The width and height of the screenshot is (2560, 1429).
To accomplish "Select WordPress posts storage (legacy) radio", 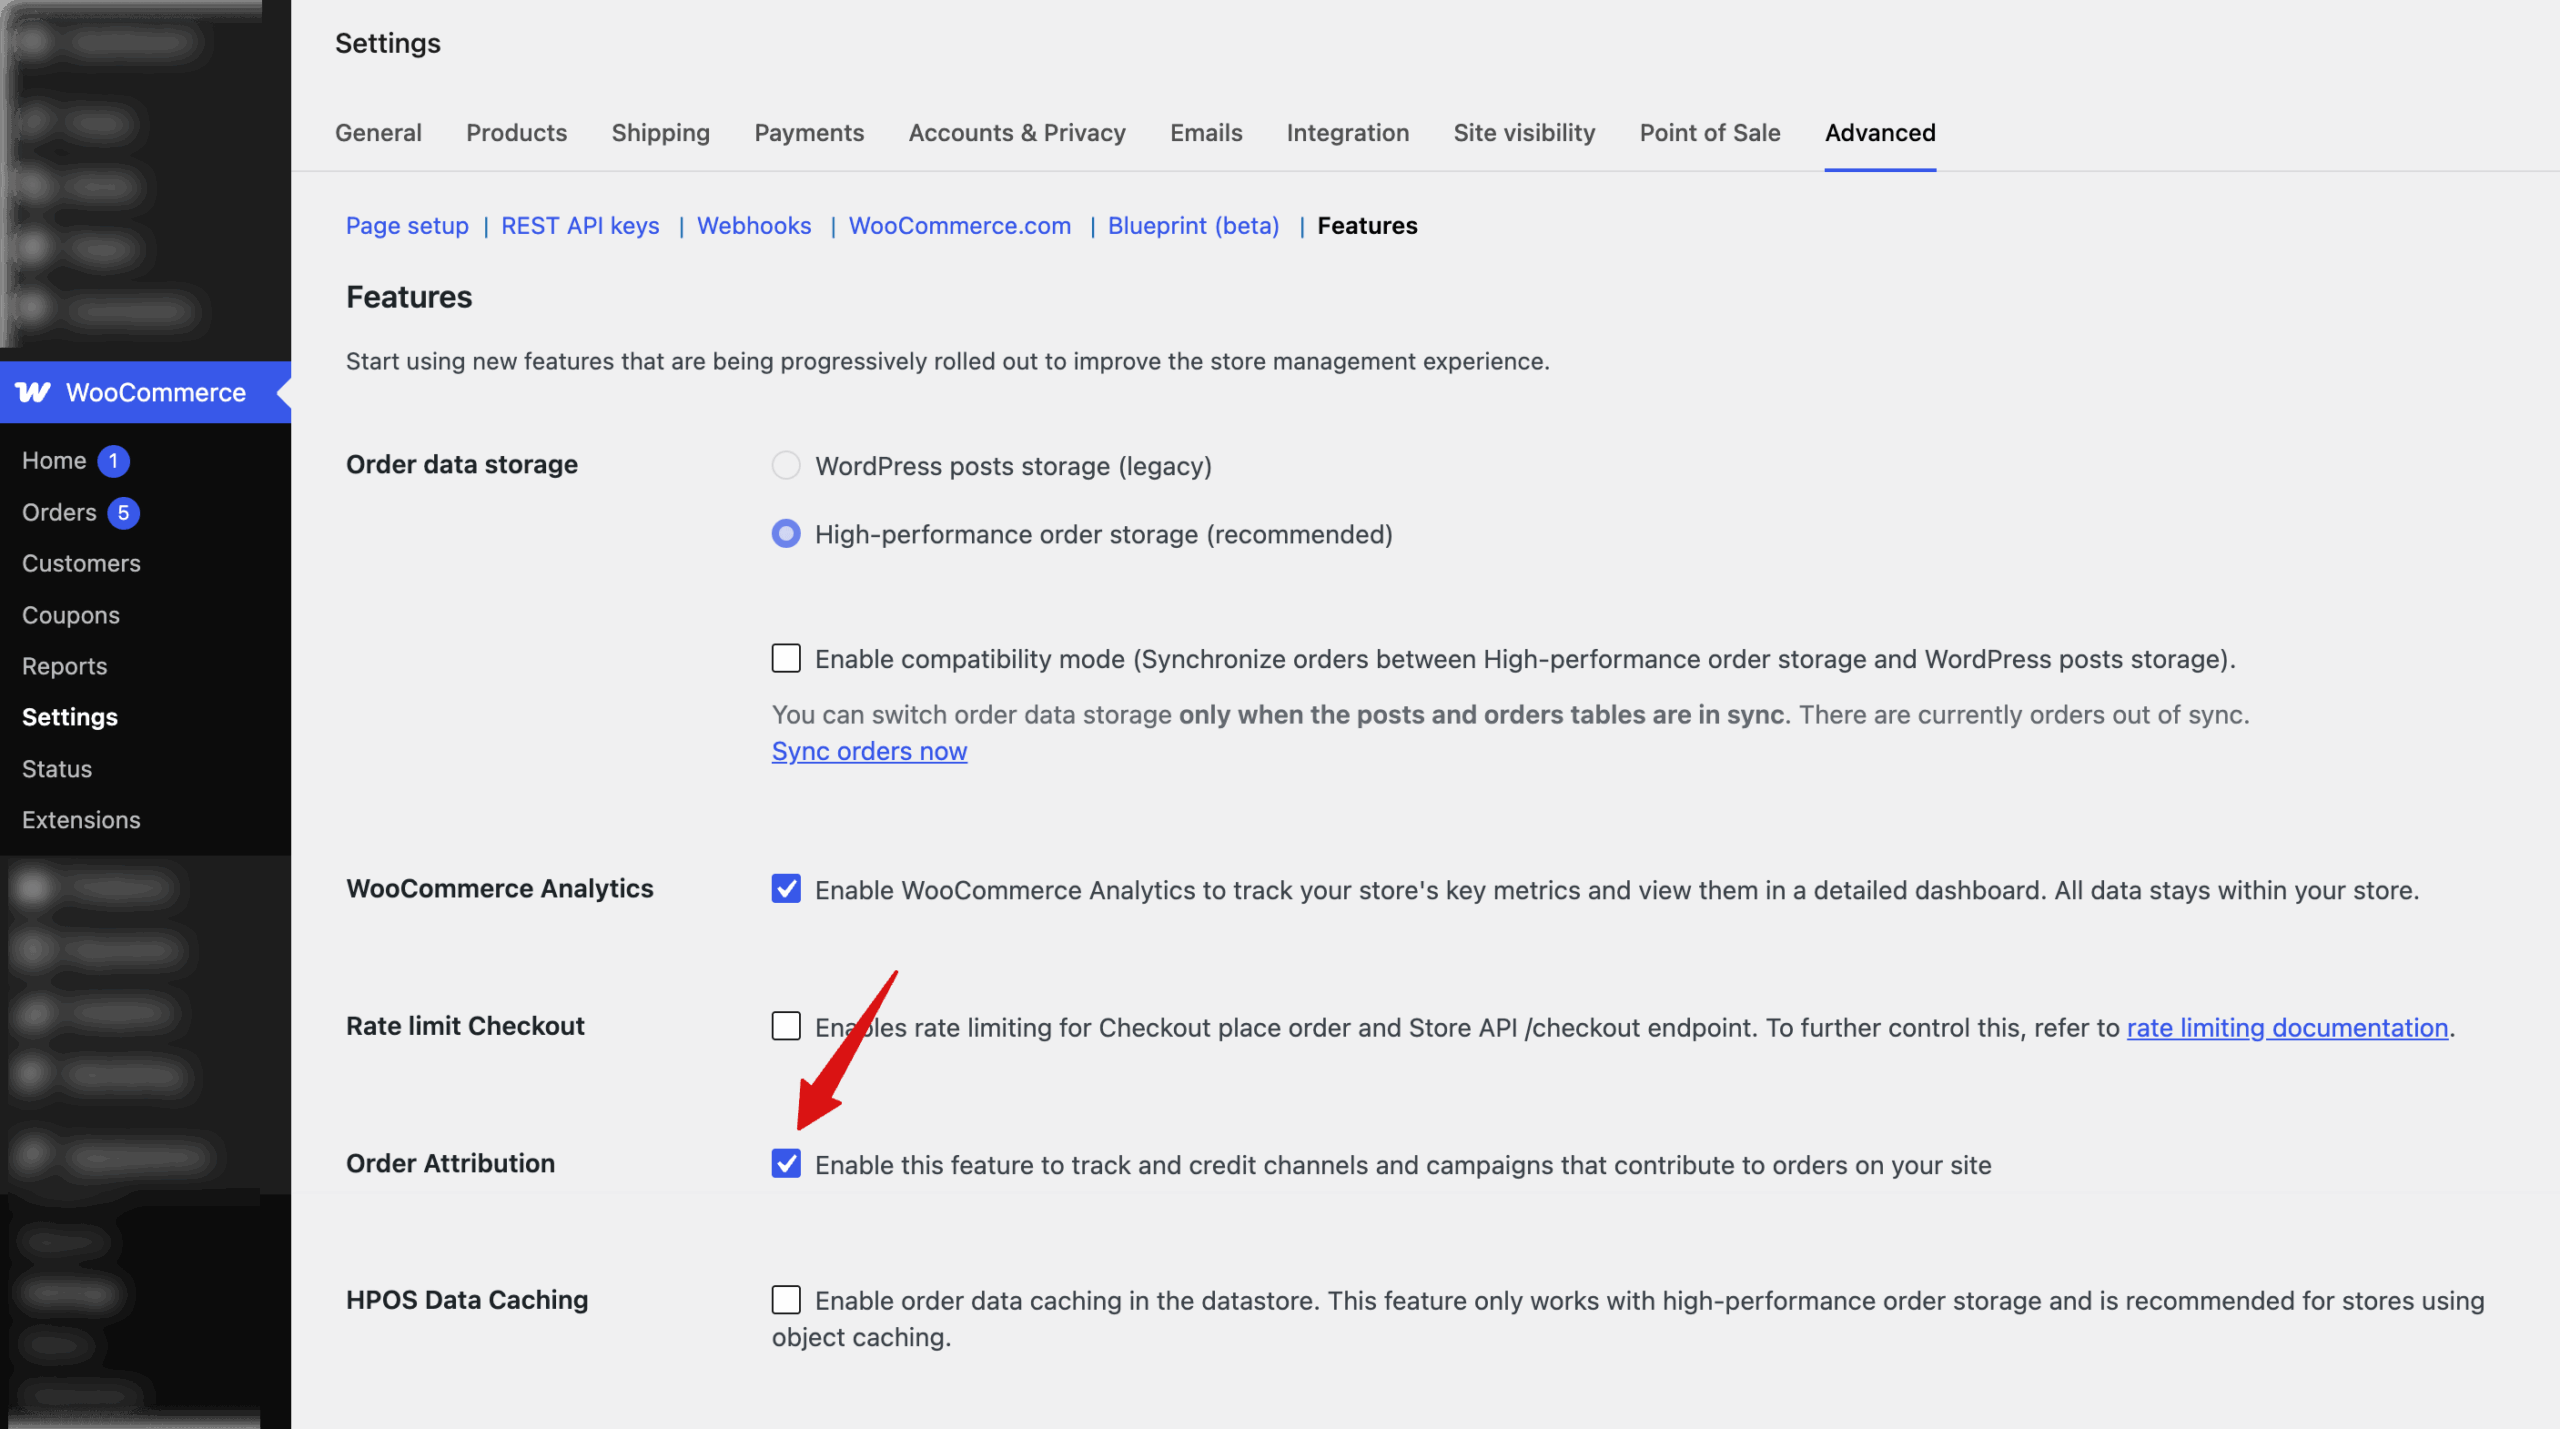I will (x=786, y=465).
